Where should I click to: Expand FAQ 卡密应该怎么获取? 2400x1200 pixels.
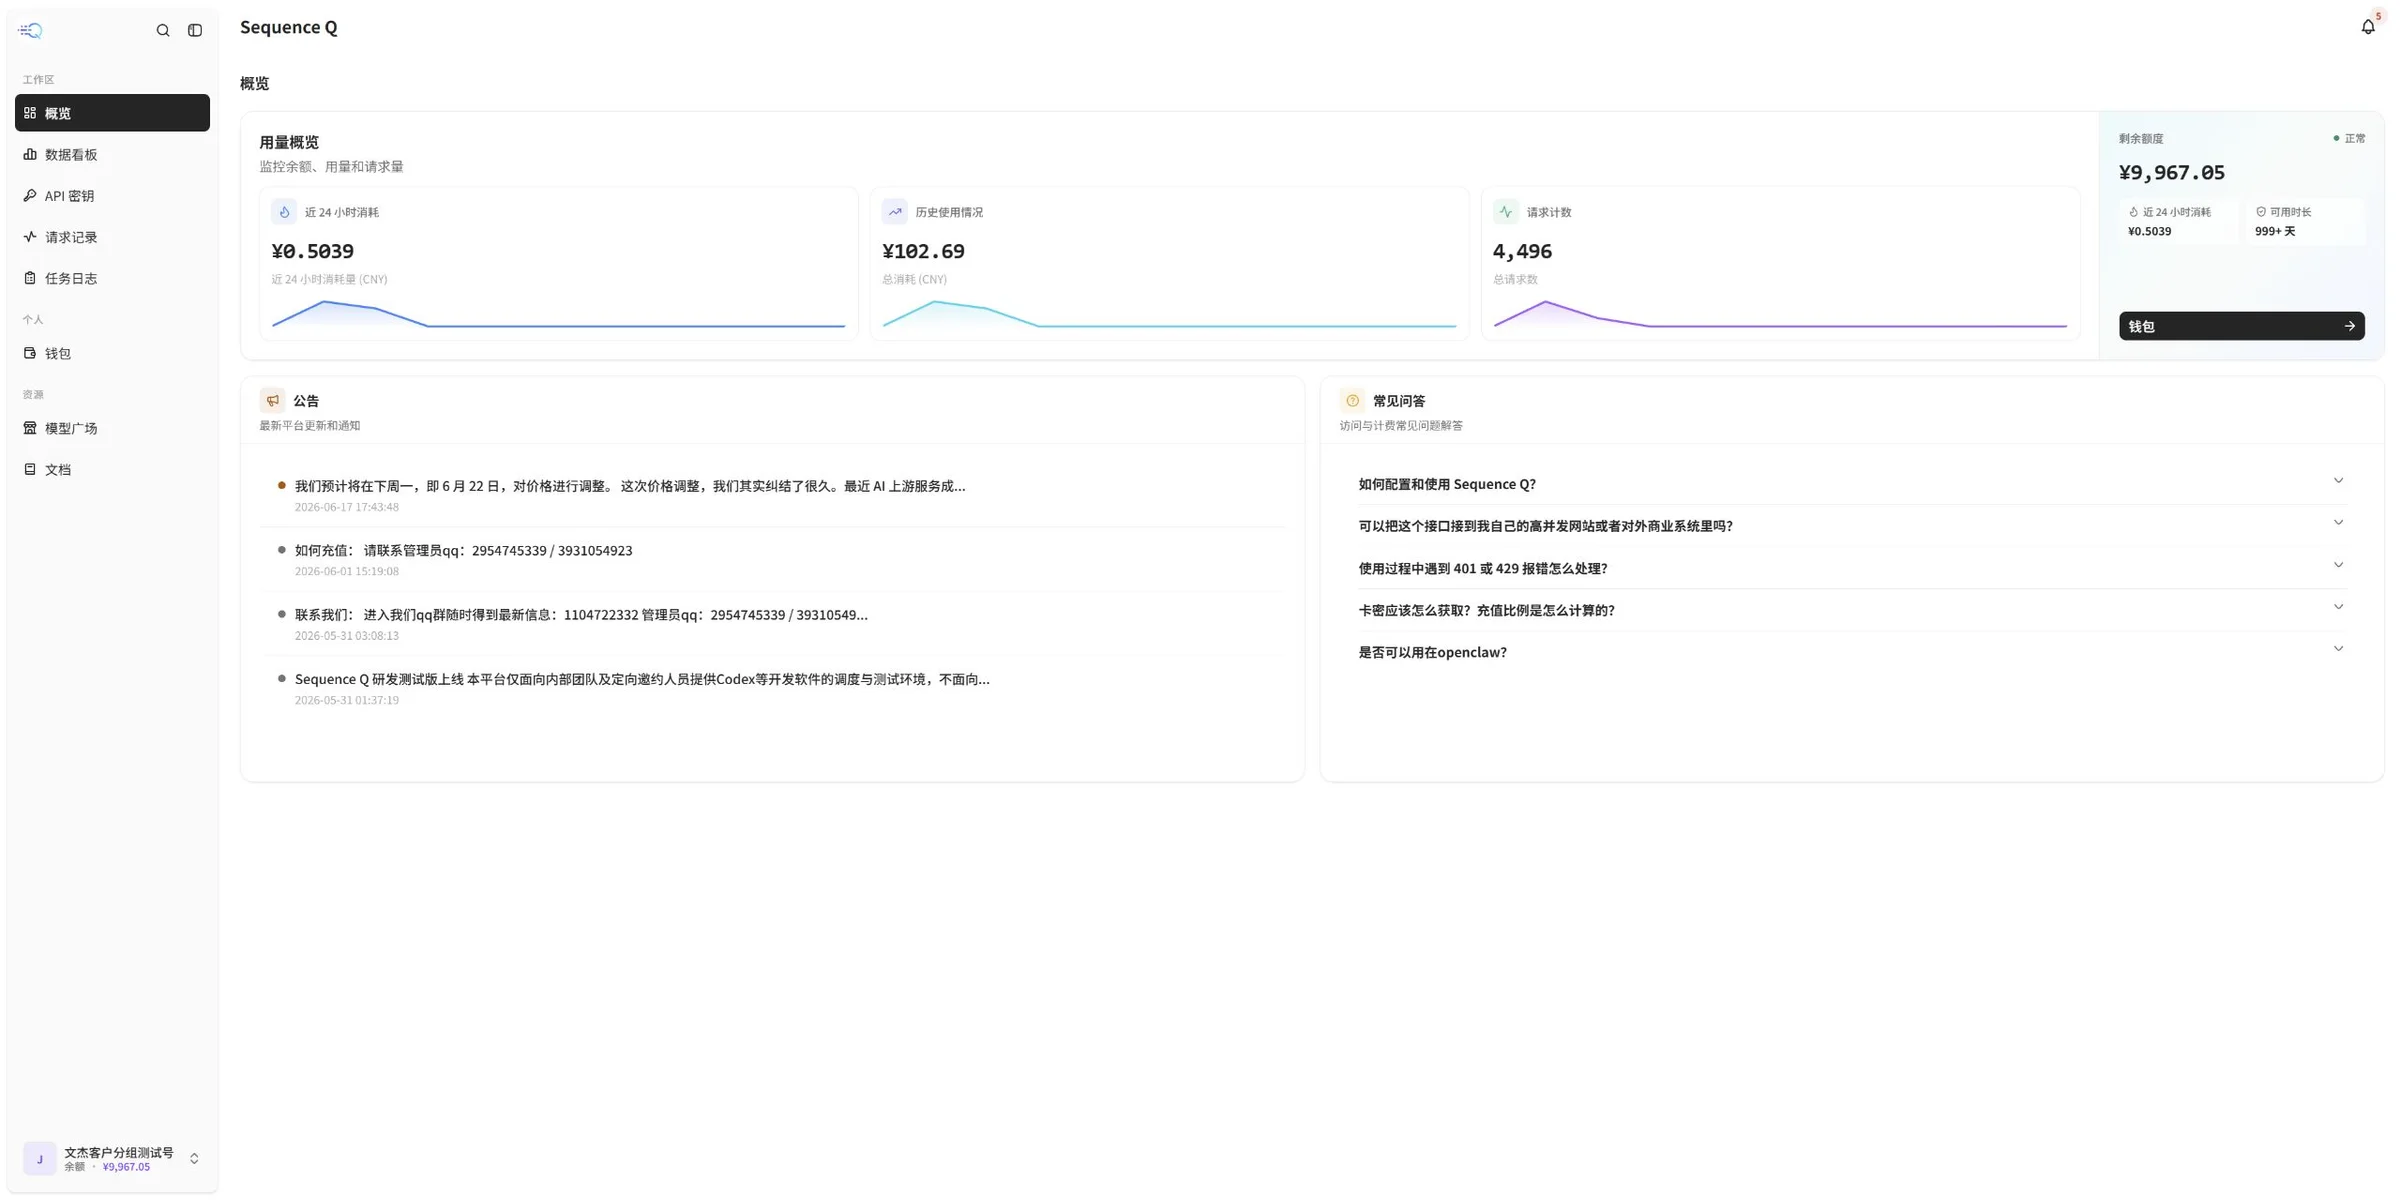[x=1851, y=610]
